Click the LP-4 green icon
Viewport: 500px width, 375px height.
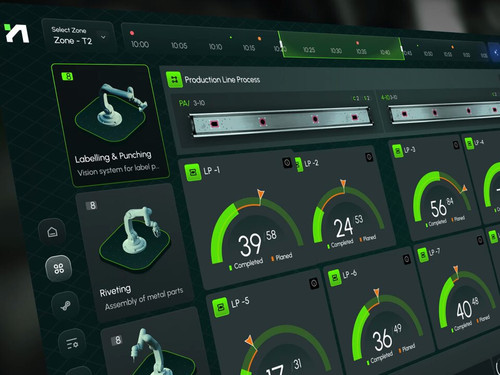469,144
